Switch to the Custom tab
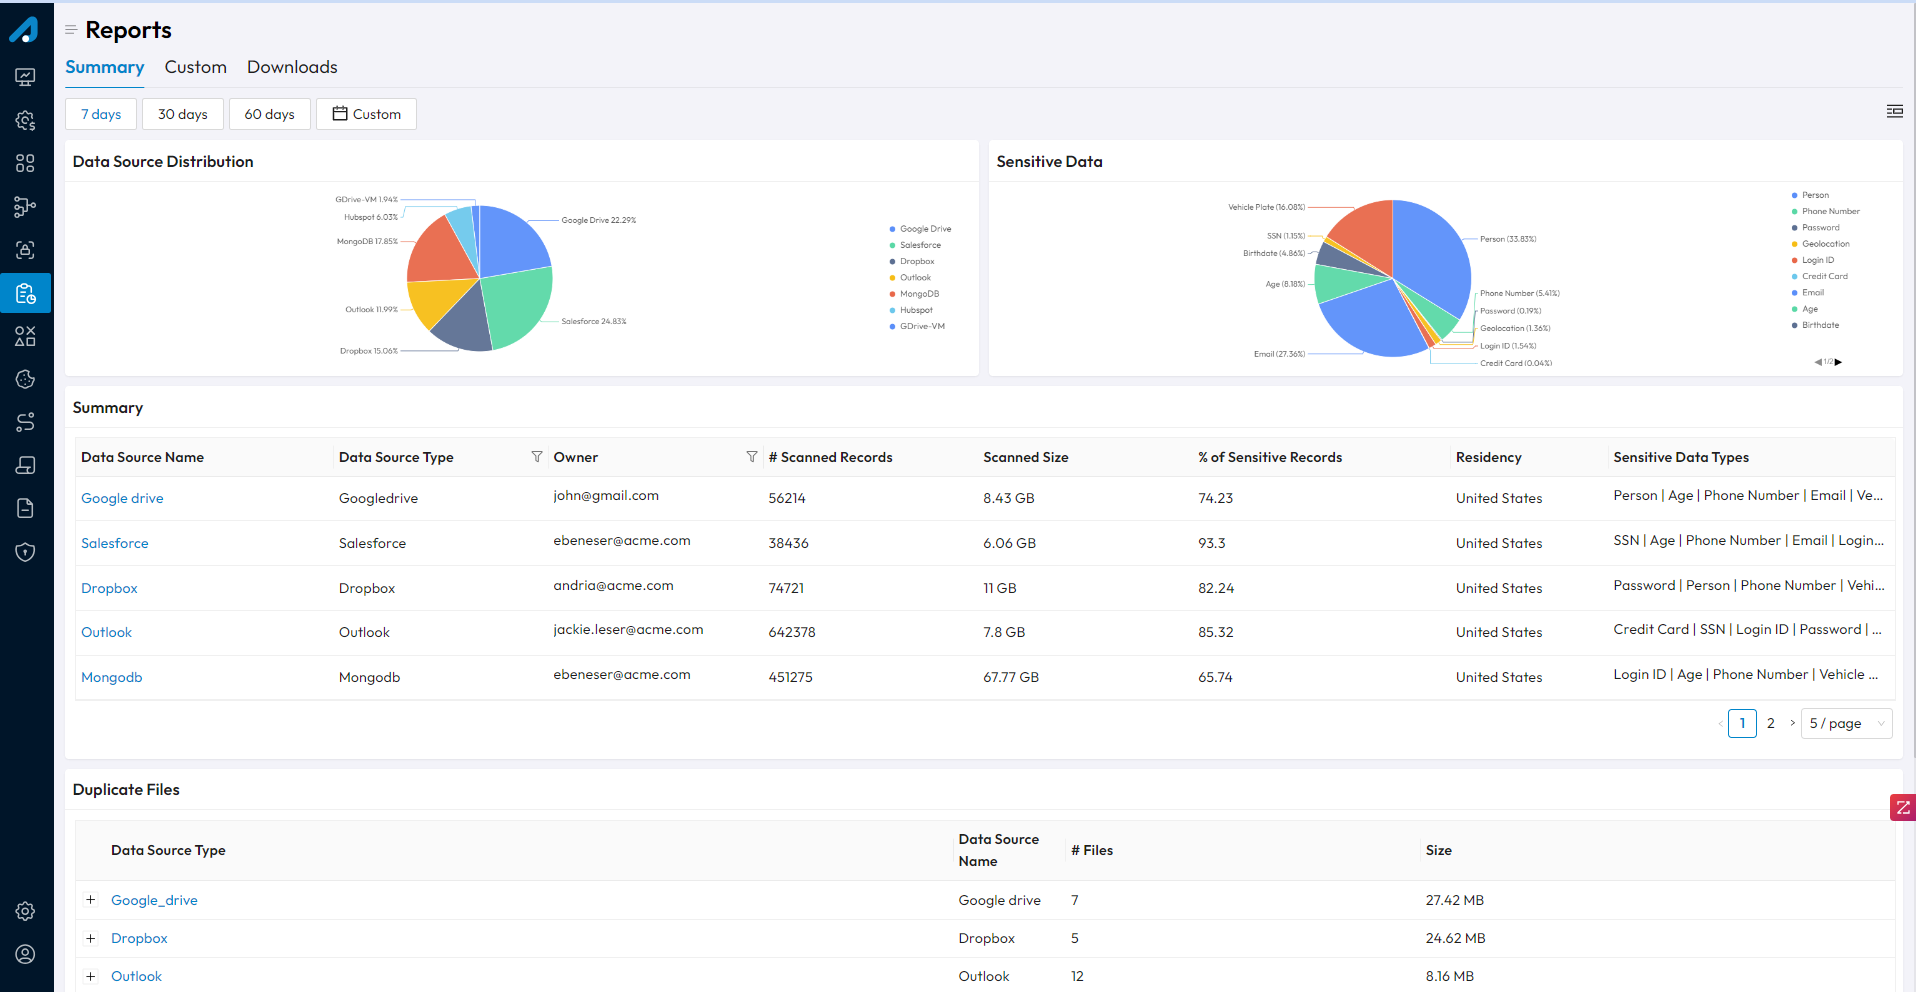The width and height of the screenshot is (1916, 992). point(195,67)
